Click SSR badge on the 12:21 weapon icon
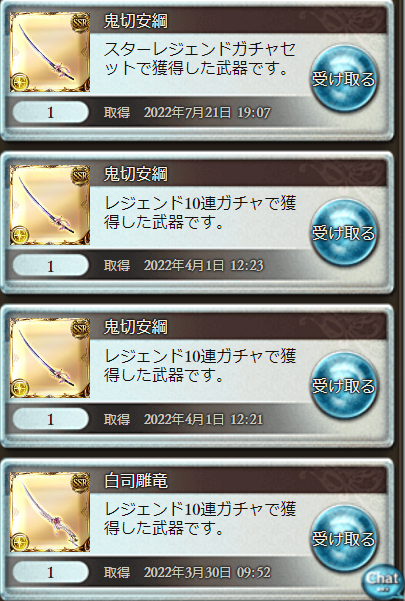 coord(80,328)
